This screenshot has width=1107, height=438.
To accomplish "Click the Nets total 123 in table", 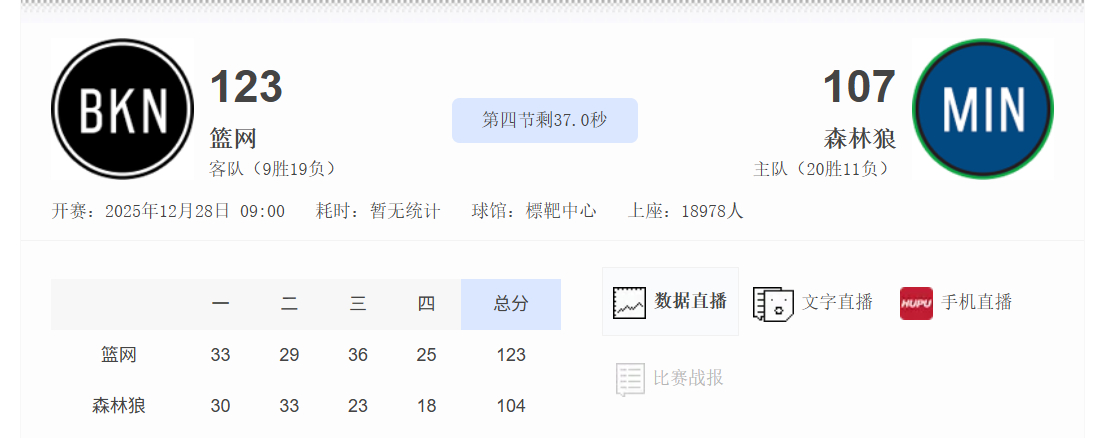I will pos(511,355).
